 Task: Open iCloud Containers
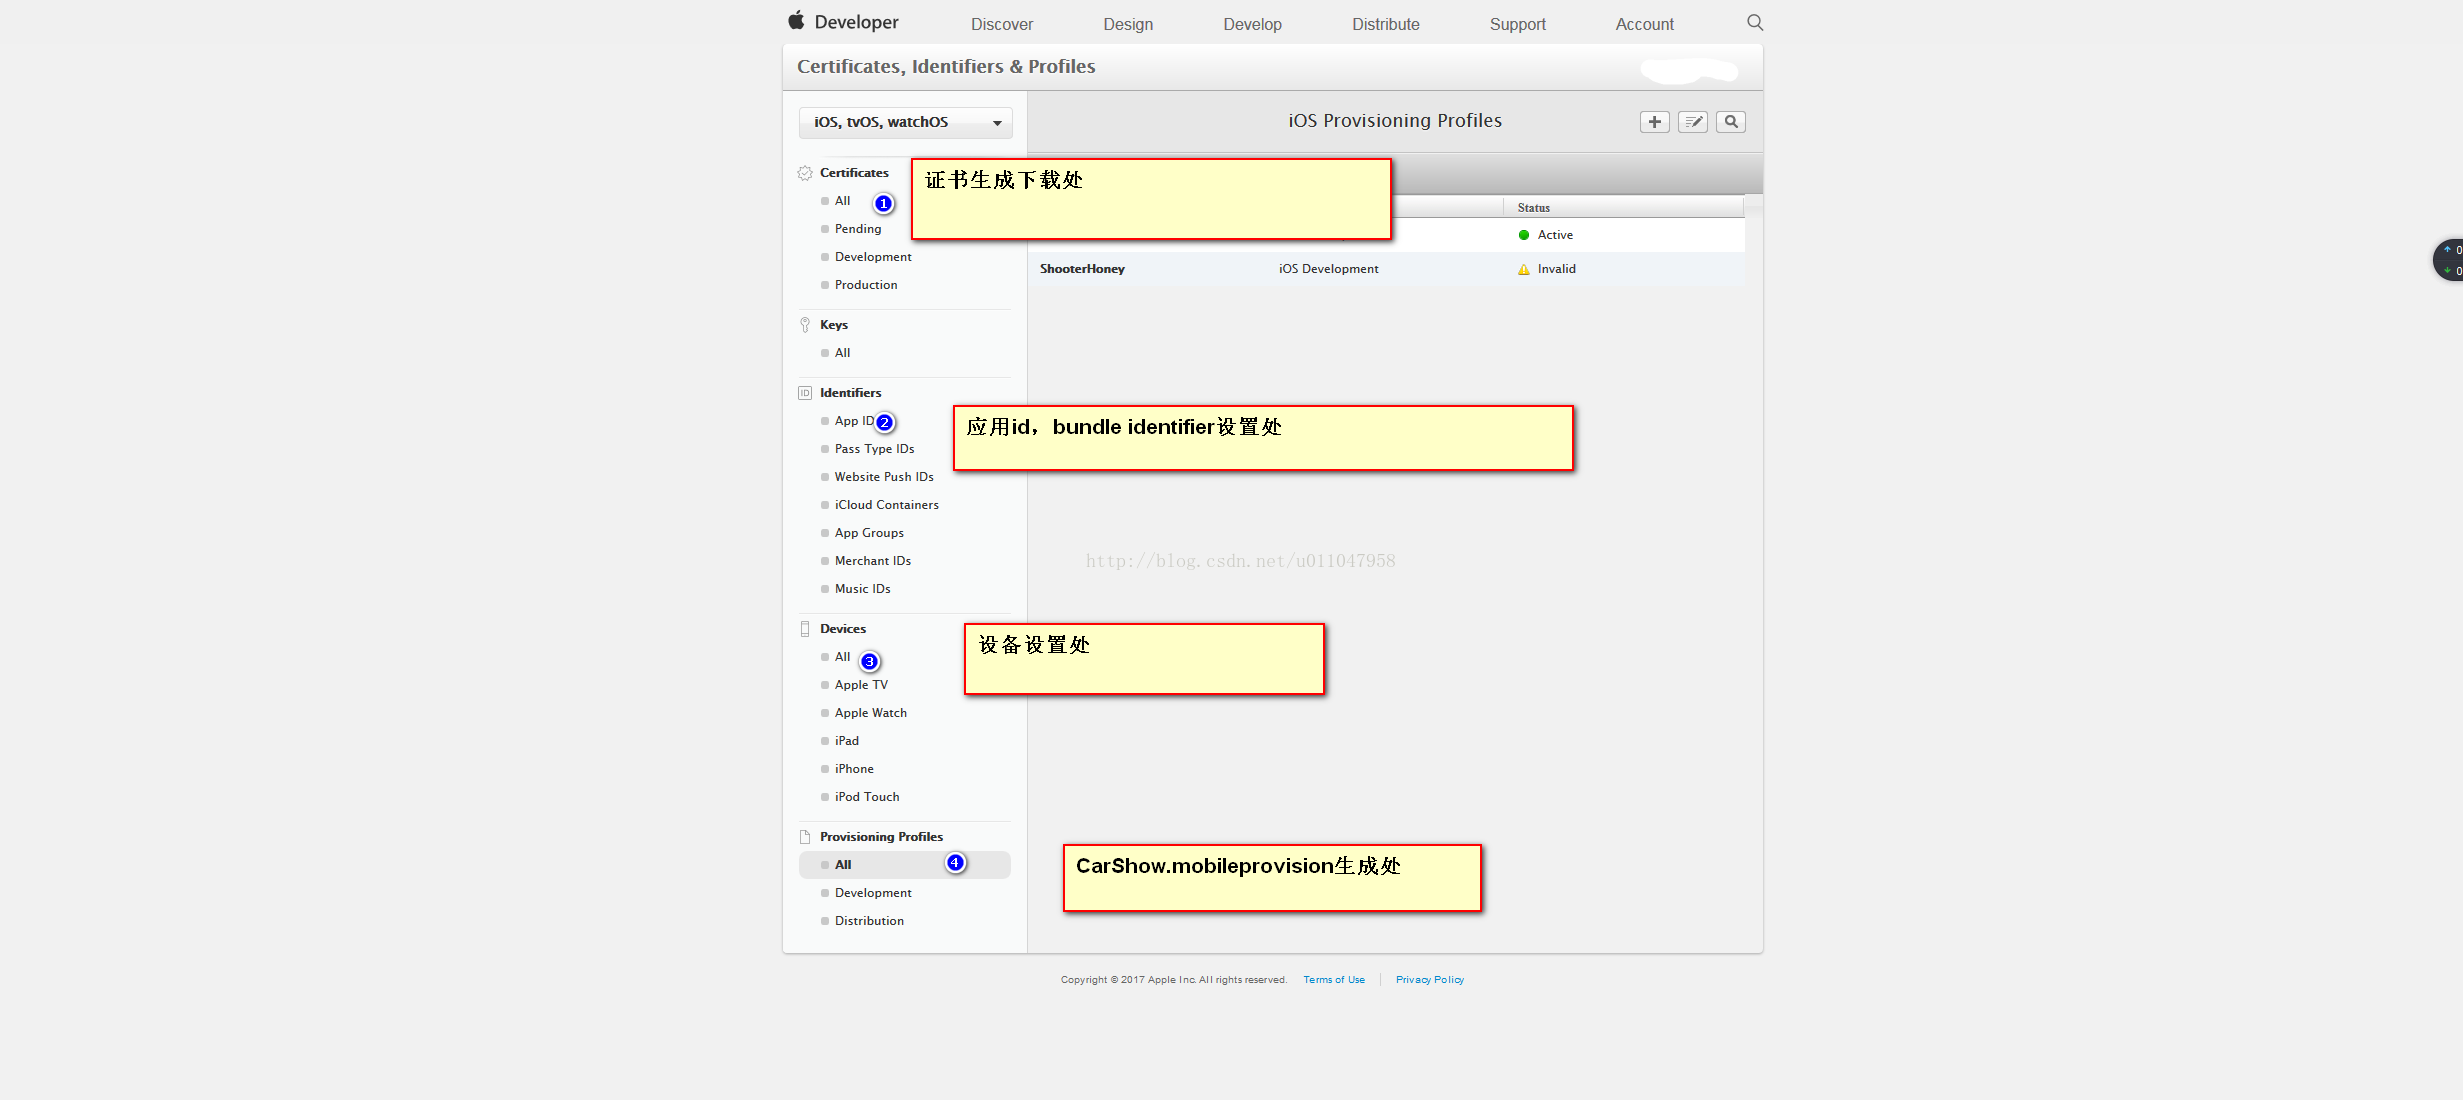(886, 505)
